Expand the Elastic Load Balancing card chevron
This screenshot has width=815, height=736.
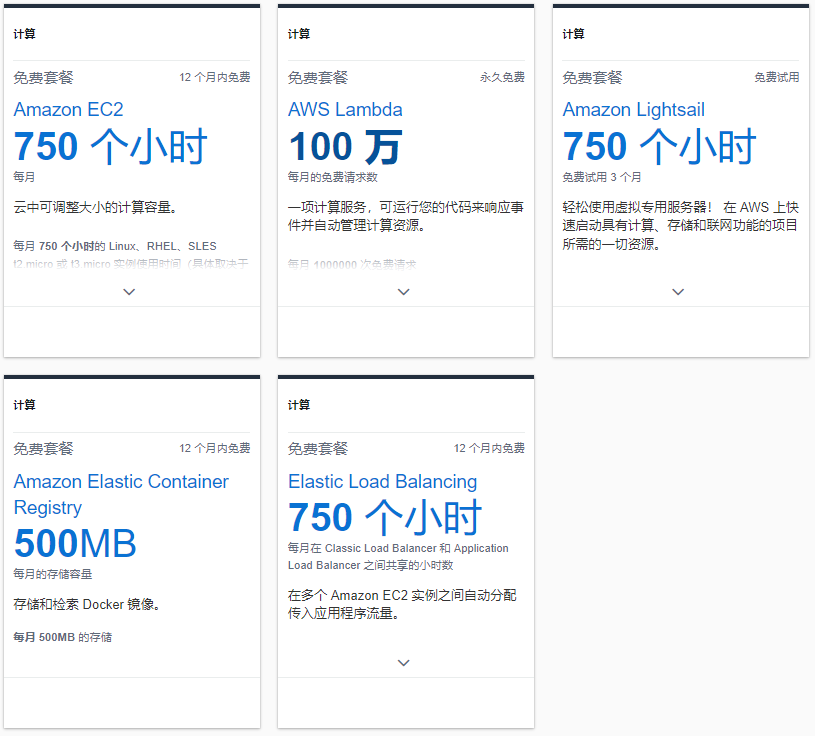pos(403,663)
